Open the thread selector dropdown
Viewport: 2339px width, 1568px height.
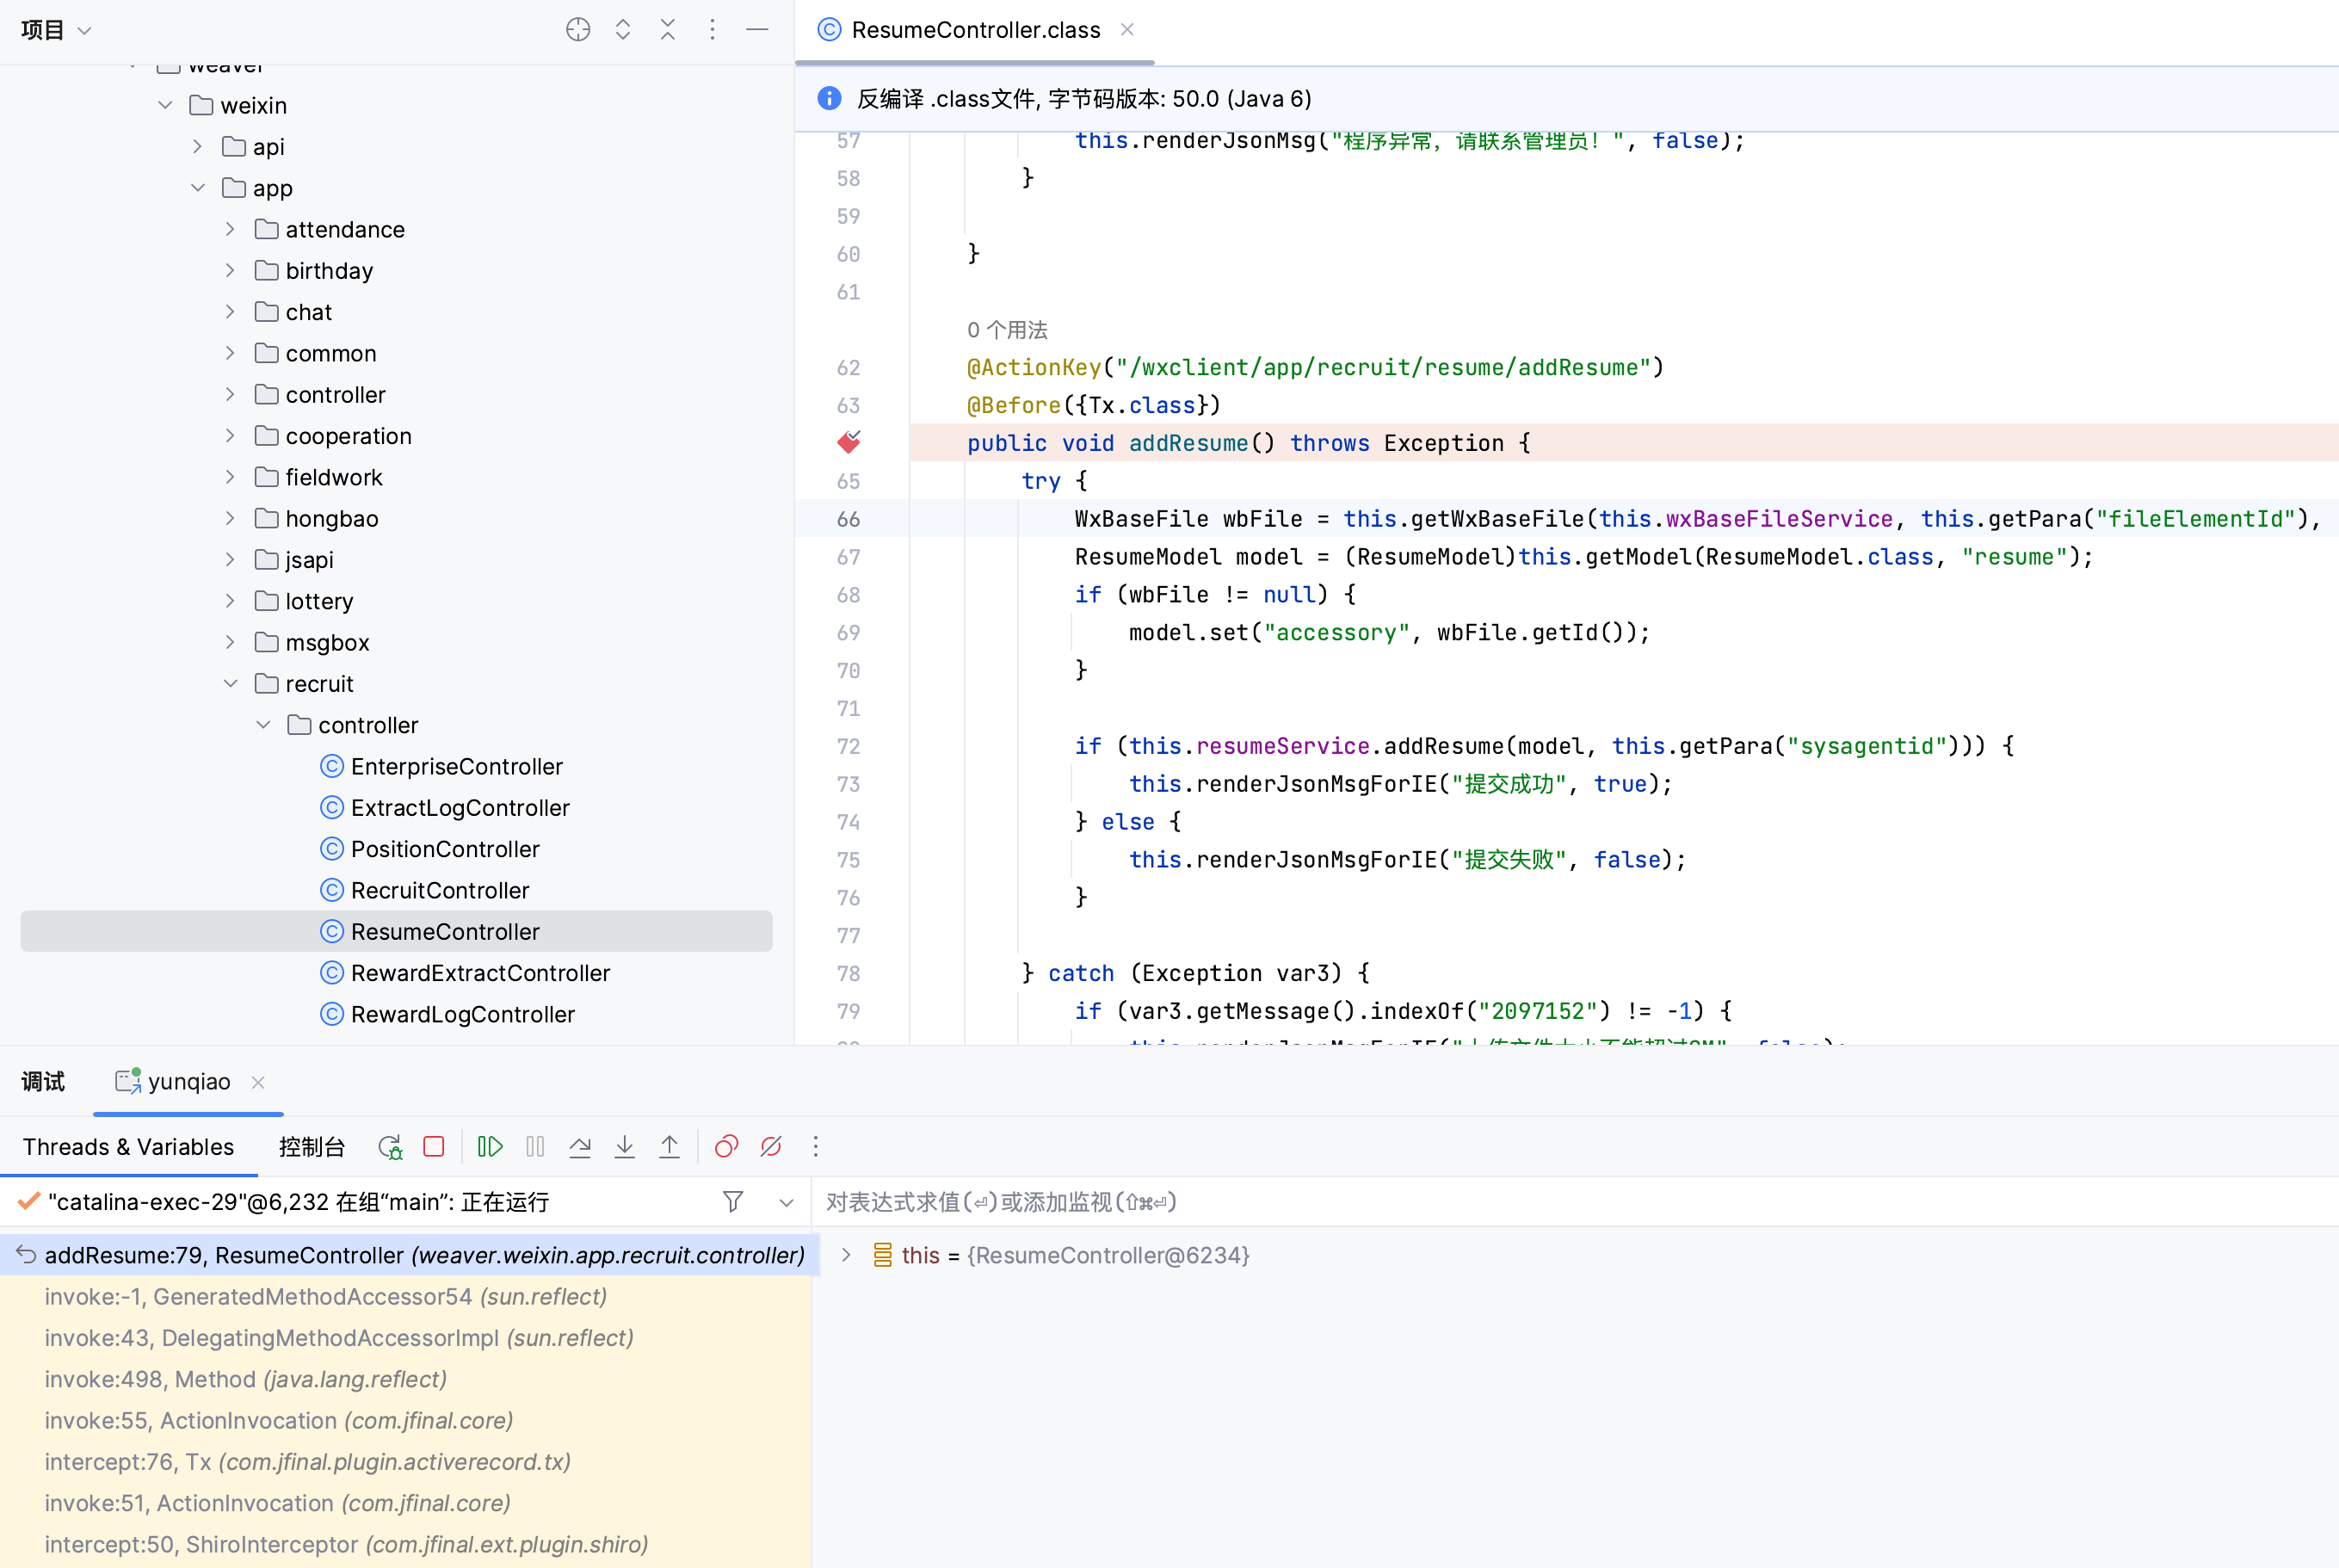click(786, 1202)
